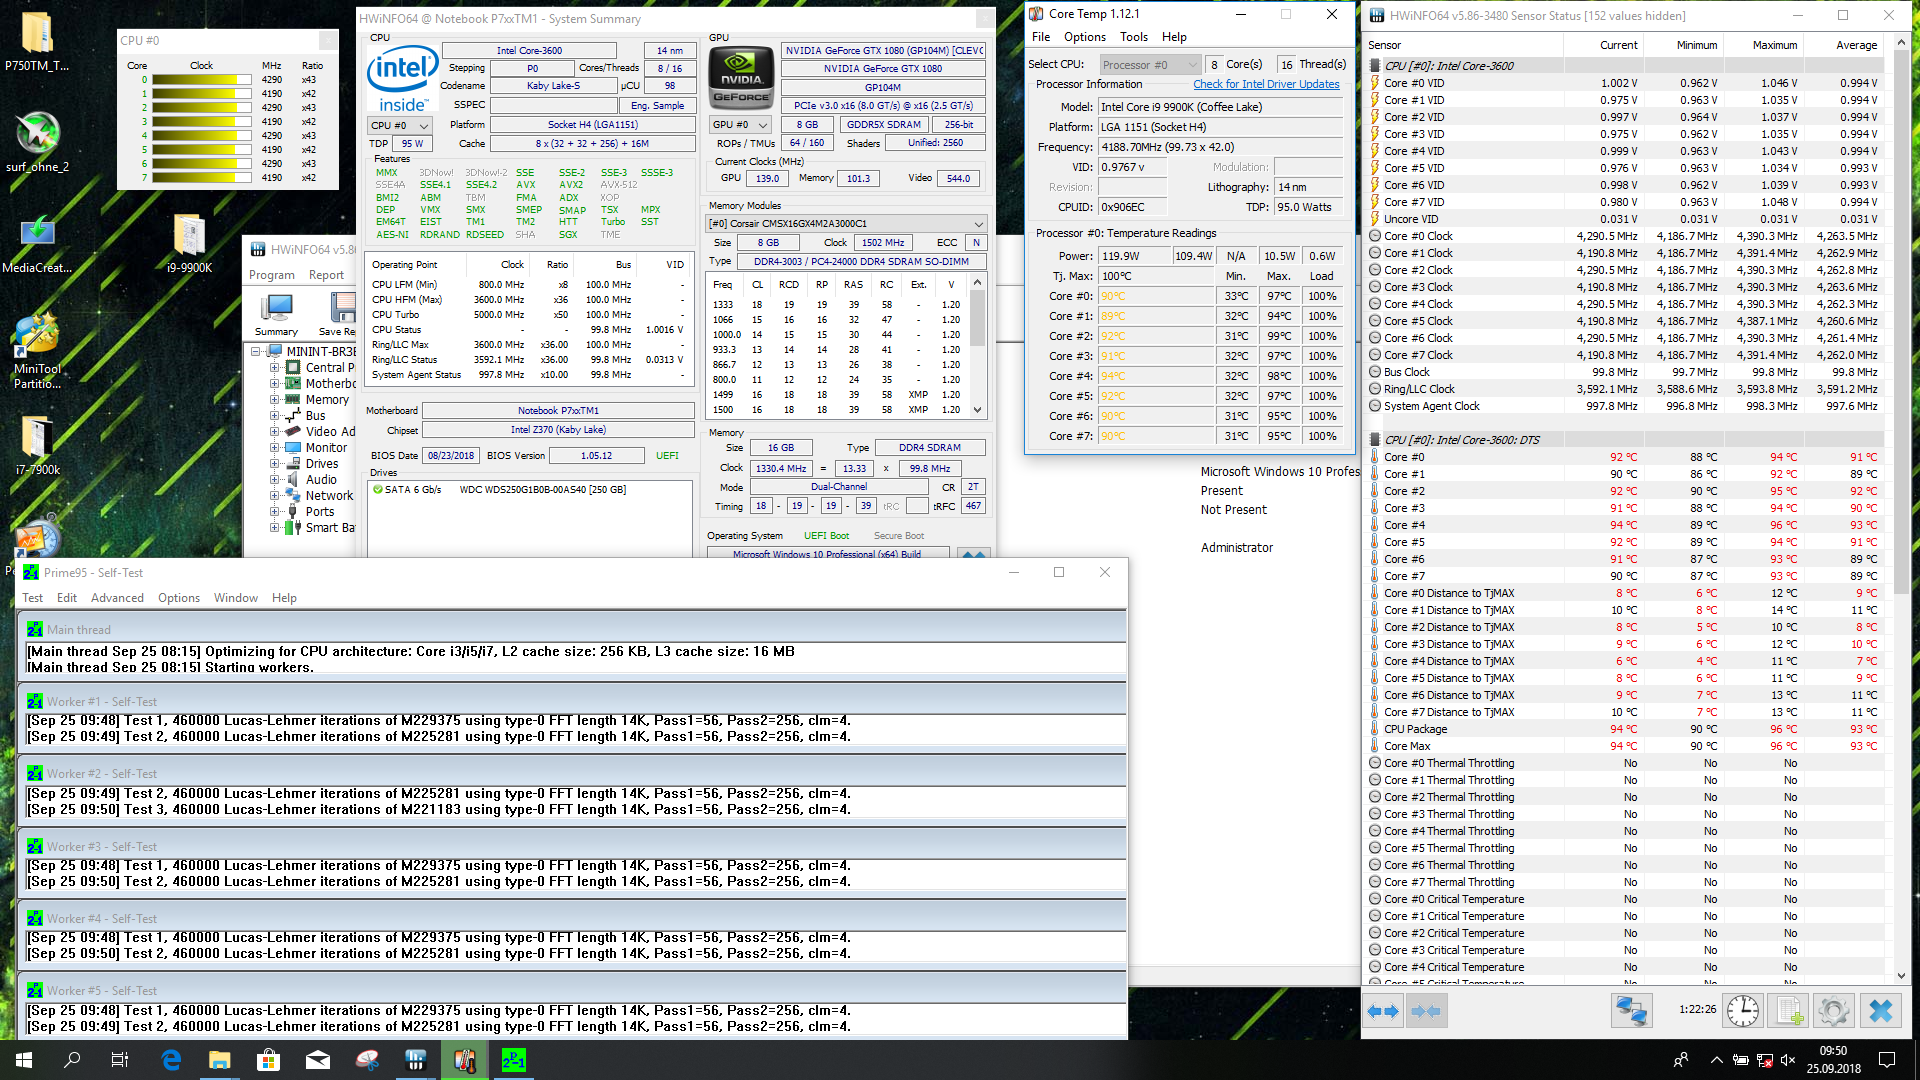Open the Options menu in Core Temp
1920x1080 pixels.
1084,36
